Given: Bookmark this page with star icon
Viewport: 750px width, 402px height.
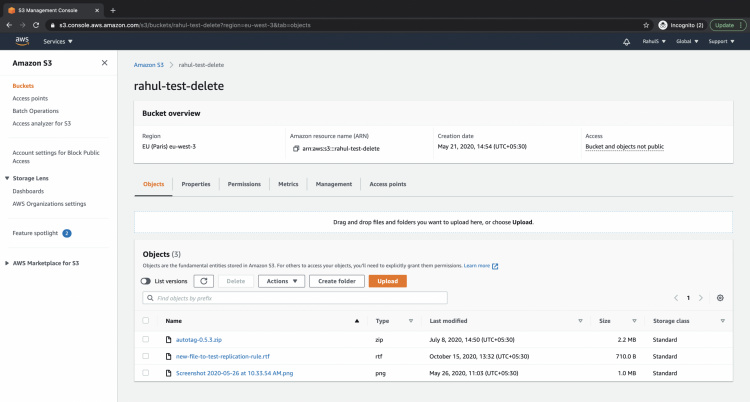Looking at the screenshot, I should tap(647, 24).
